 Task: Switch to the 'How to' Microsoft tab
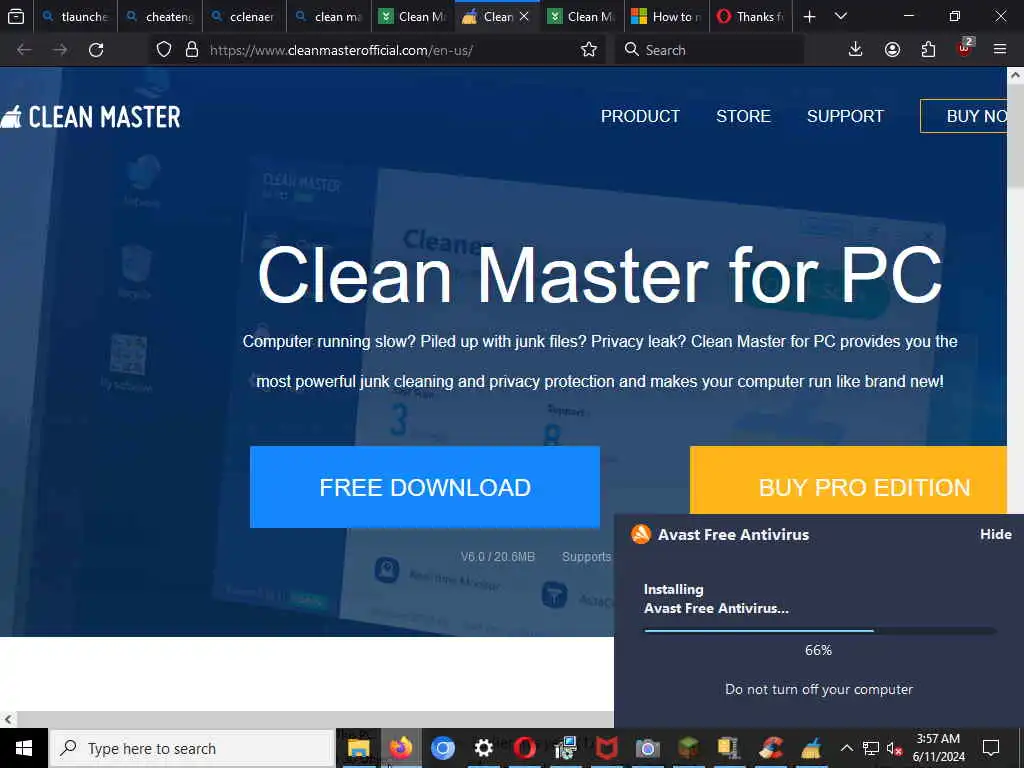click(x=666, y=16)
